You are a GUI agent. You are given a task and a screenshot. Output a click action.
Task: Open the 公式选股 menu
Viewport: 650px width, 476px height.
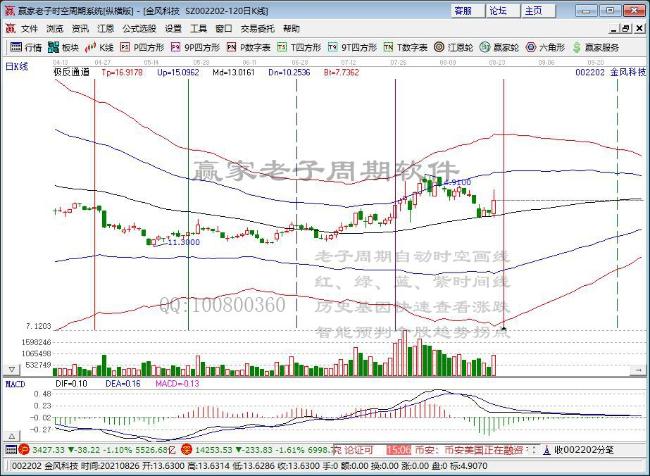coord(139,29)
